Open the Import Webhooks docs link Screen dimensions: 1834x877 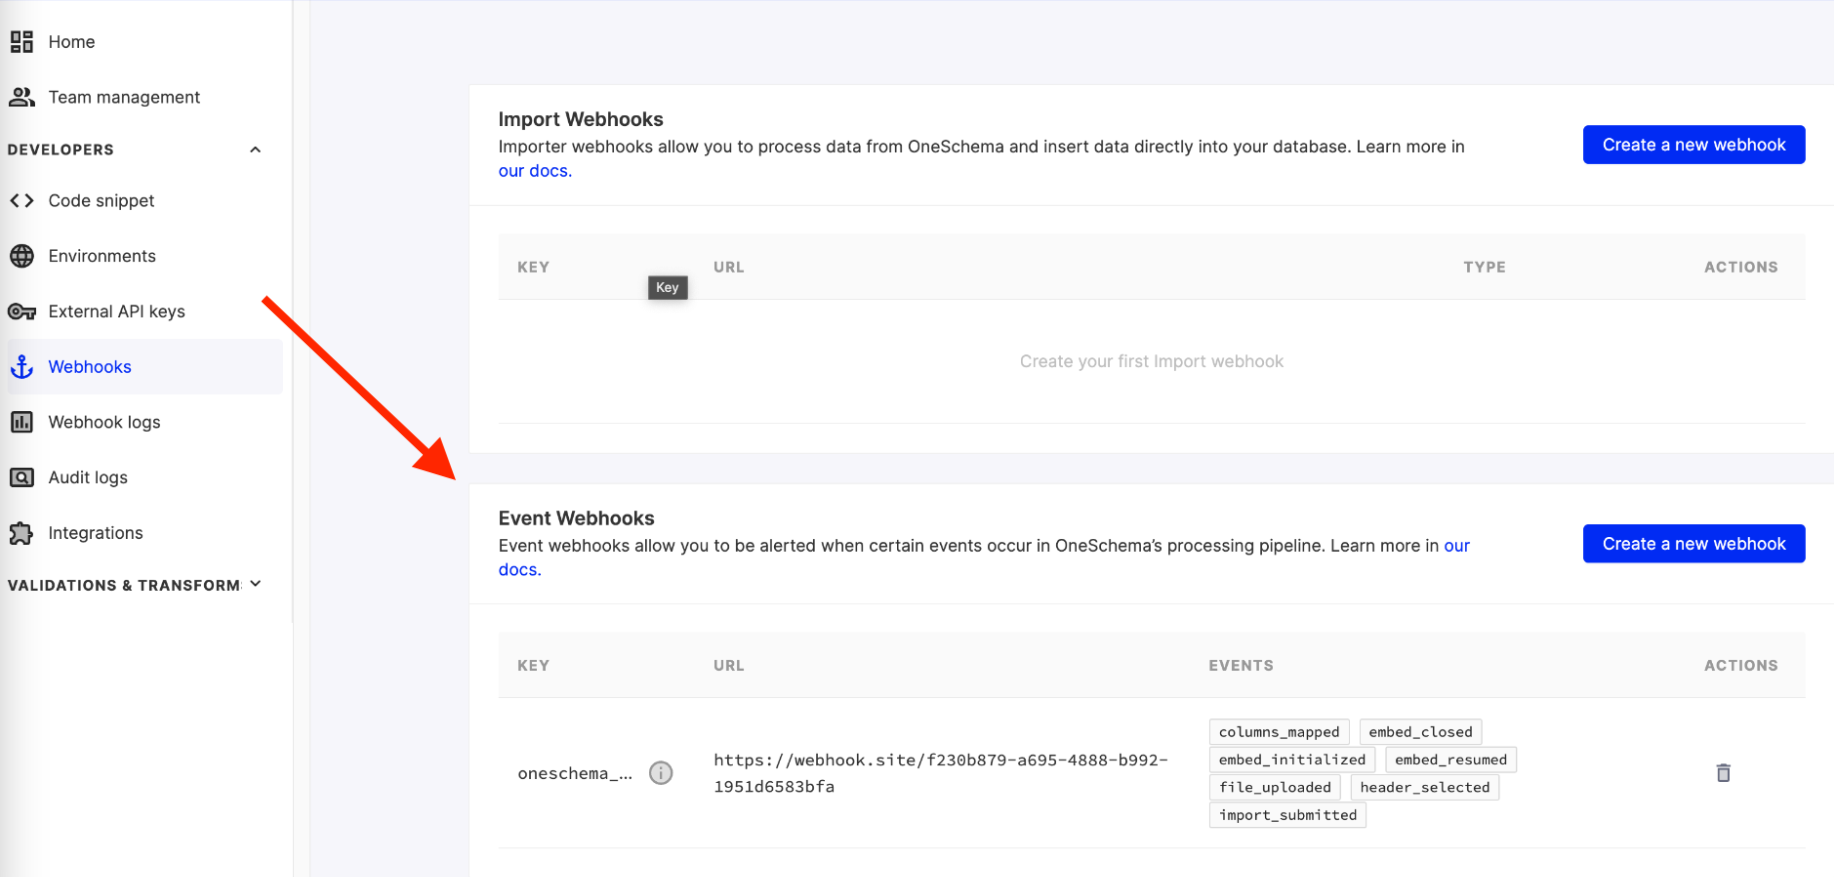pyautogui.click(x=535, y=171)
